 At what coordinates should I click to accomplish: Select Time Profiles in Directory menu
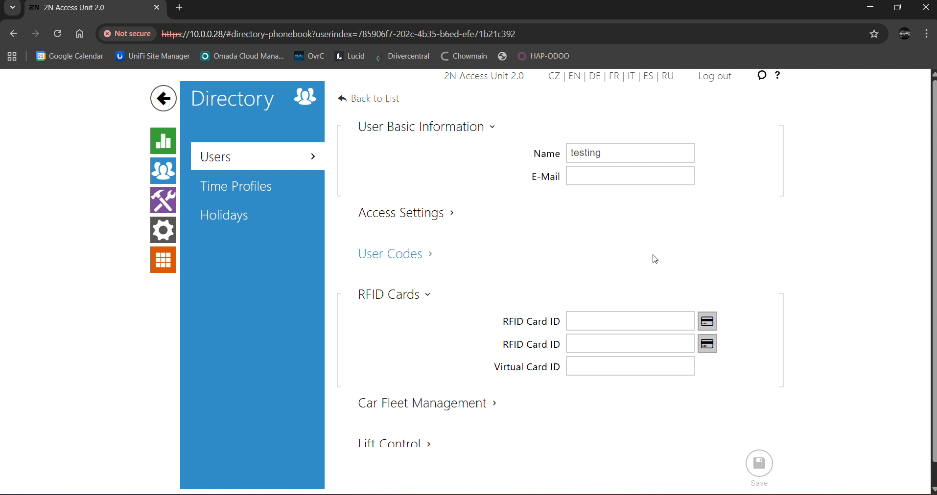pyautogui.click(x=236, y=186)
